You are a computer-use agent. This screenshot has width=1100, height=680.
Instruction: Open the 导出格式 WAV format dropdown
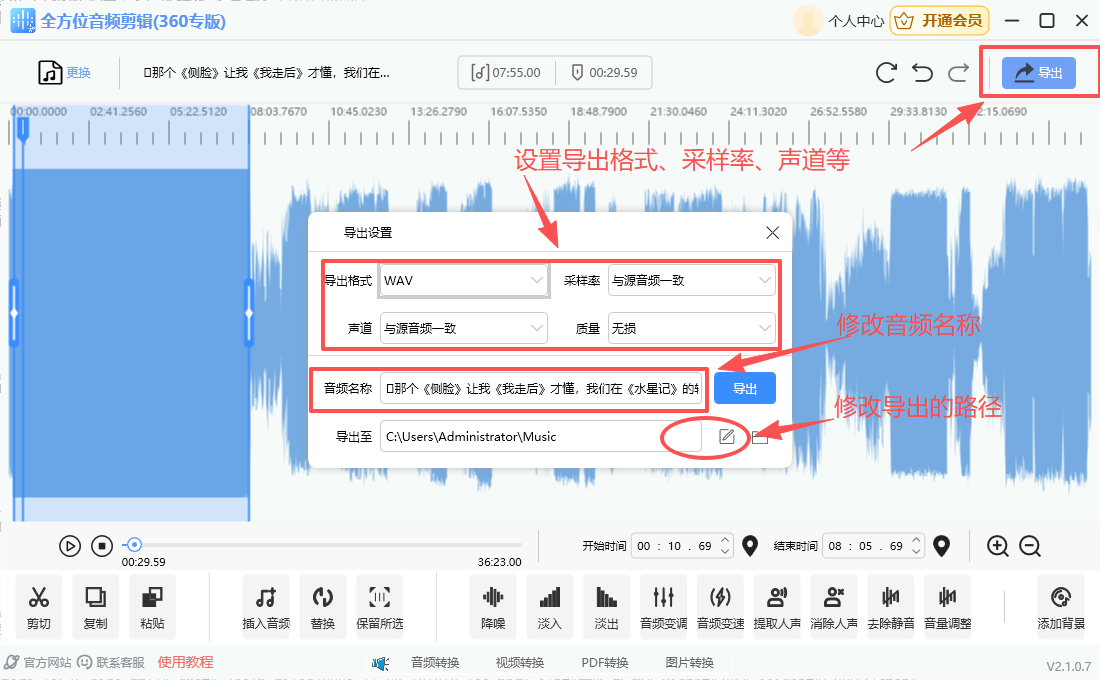tap(463, 280)
